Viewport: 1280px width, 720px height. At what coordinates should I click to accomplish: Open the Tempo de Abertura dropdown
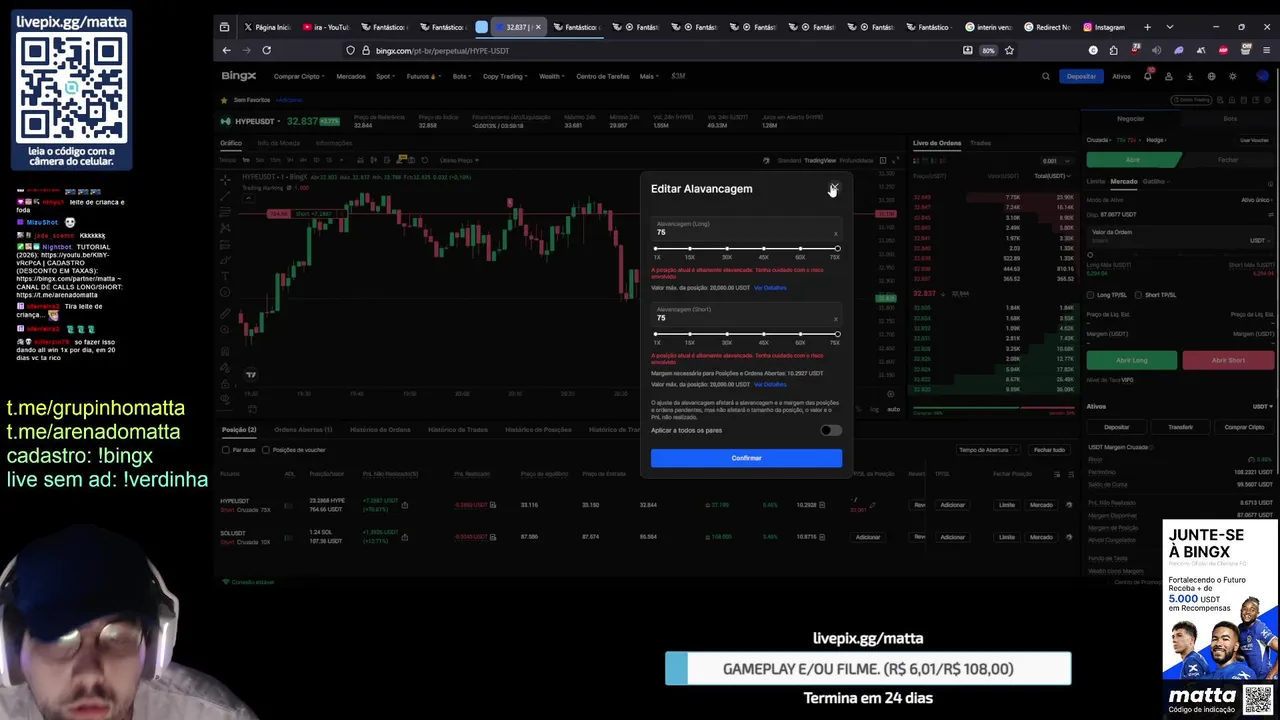(986, 450)
